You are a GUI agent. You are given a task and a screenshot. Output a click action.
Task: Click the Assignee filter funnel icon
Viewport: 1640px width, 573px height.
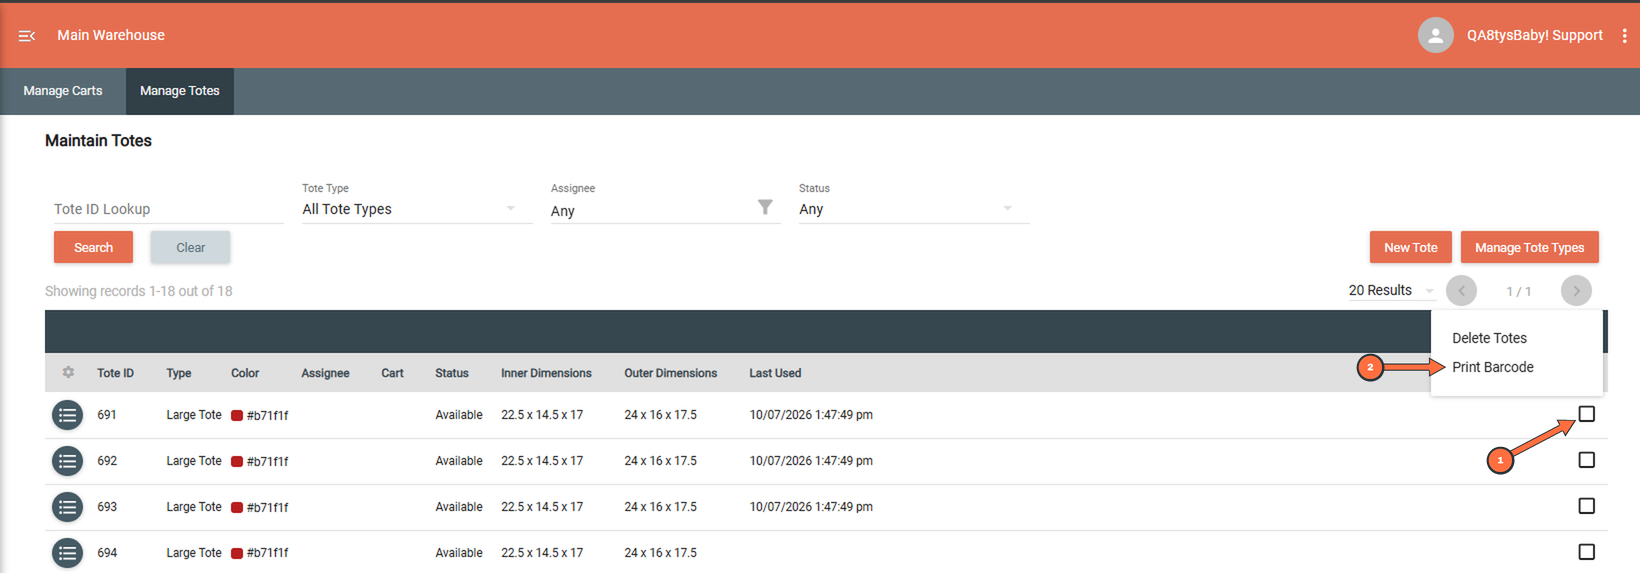765,207
